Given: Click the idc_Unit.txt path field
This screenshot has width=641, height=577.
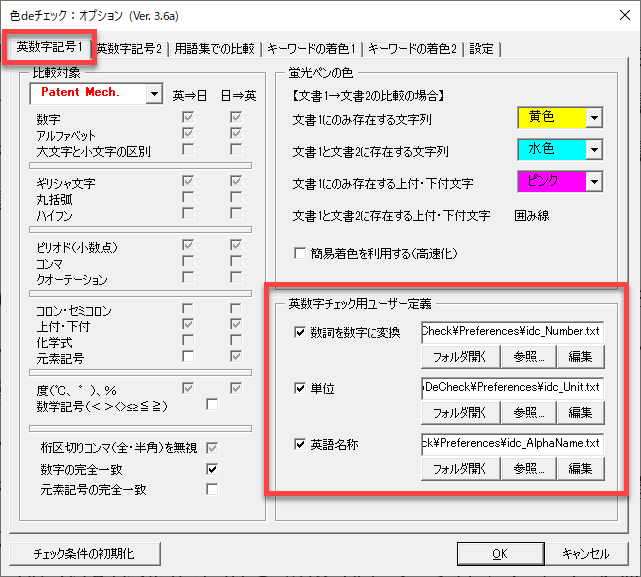Looking at the screenshot, I should 513,387.
